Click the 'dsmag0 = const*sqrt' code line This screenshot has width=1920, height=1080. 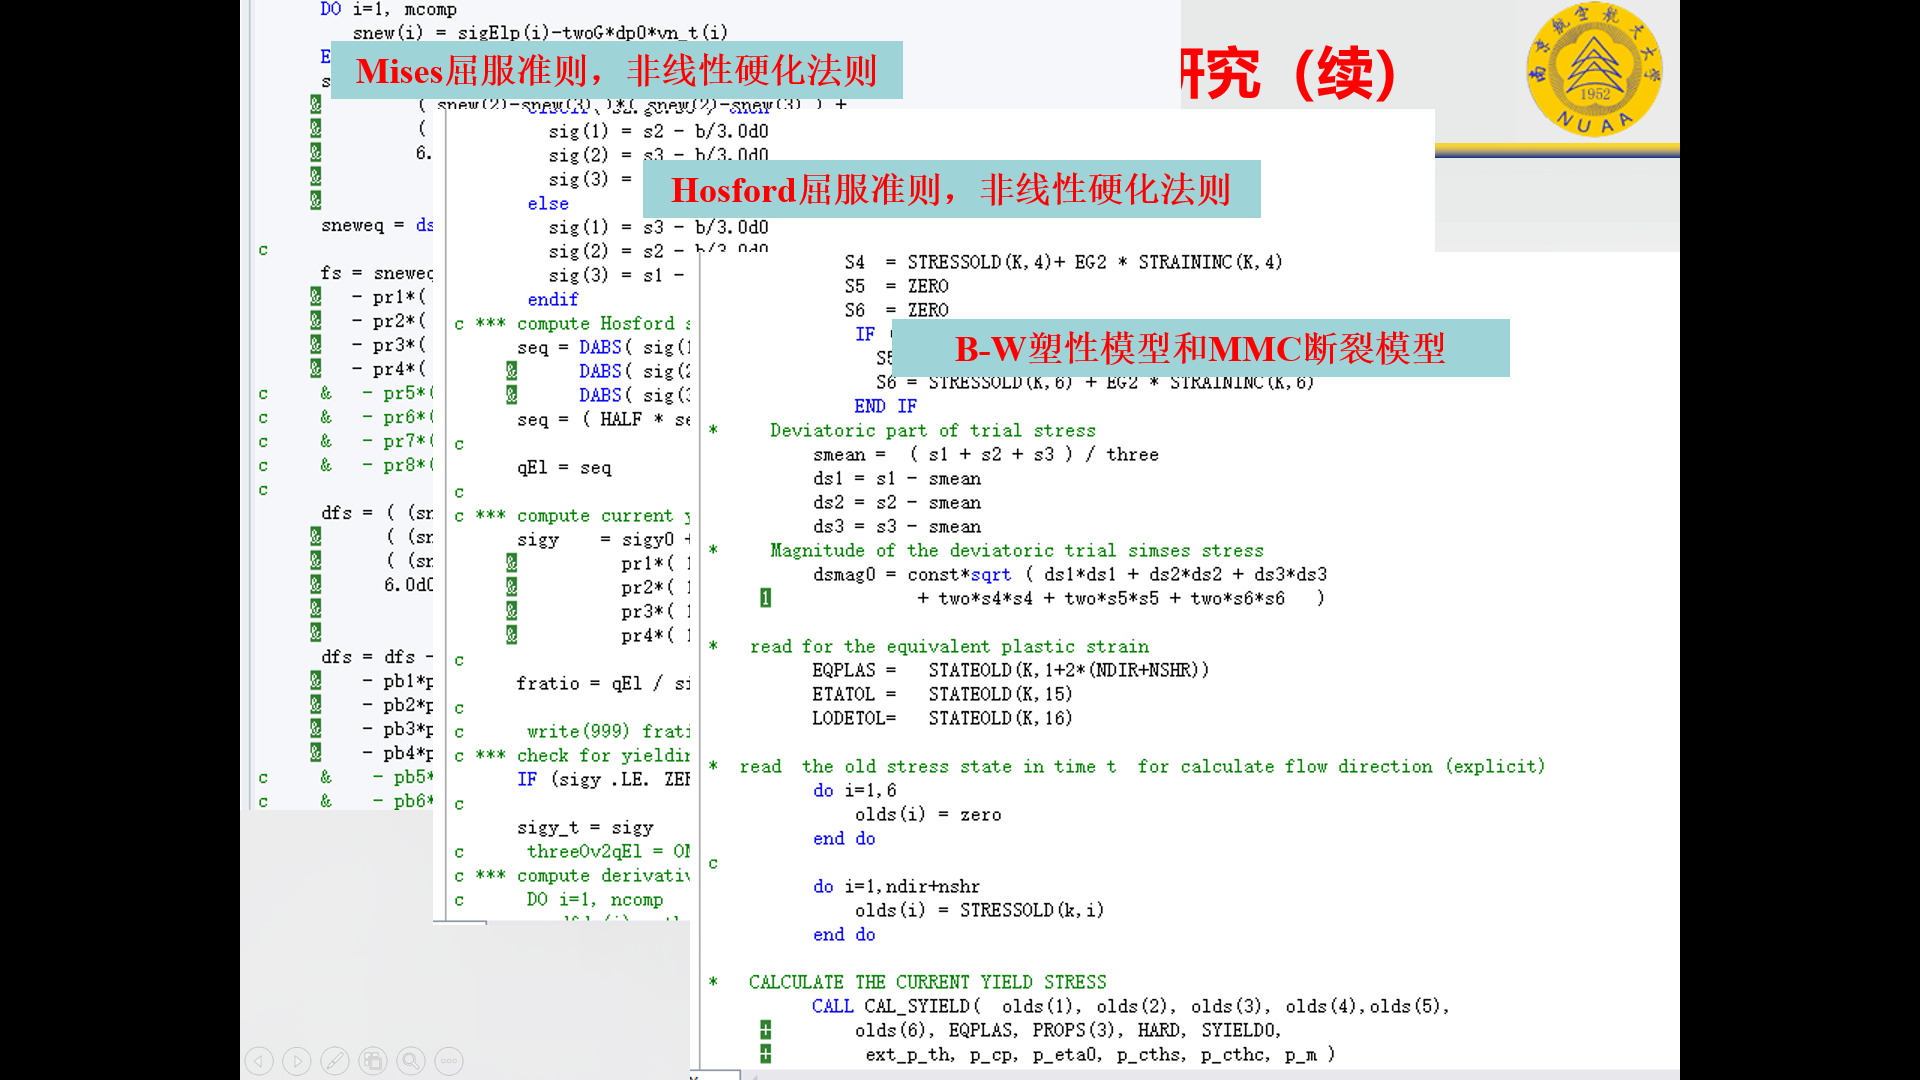[x=1070, y=575]
